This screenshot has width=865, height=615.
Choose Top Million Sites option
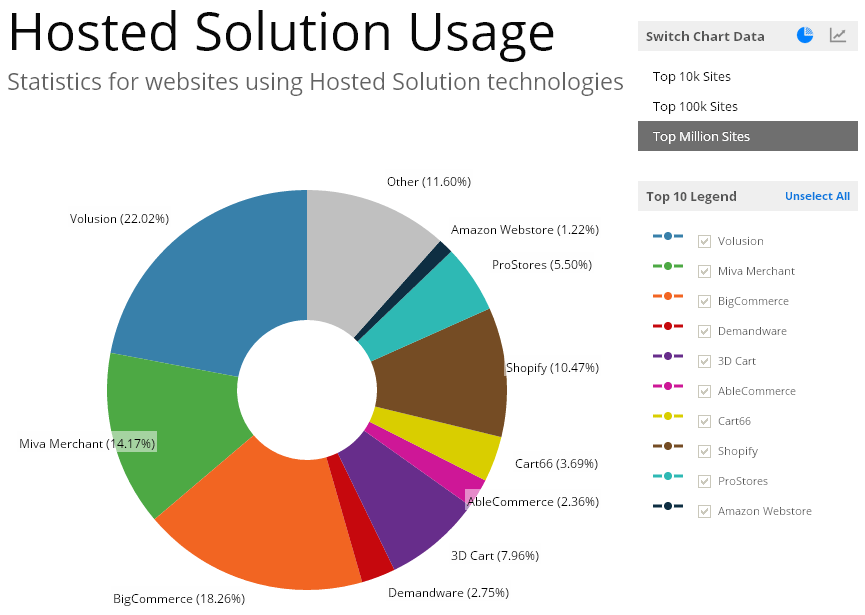click(701, 137)
